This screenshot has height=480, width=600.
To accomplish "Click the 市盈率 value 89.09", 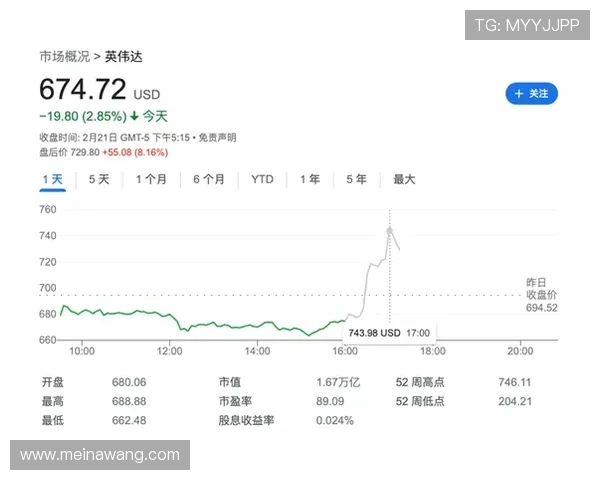I will 330,401.
